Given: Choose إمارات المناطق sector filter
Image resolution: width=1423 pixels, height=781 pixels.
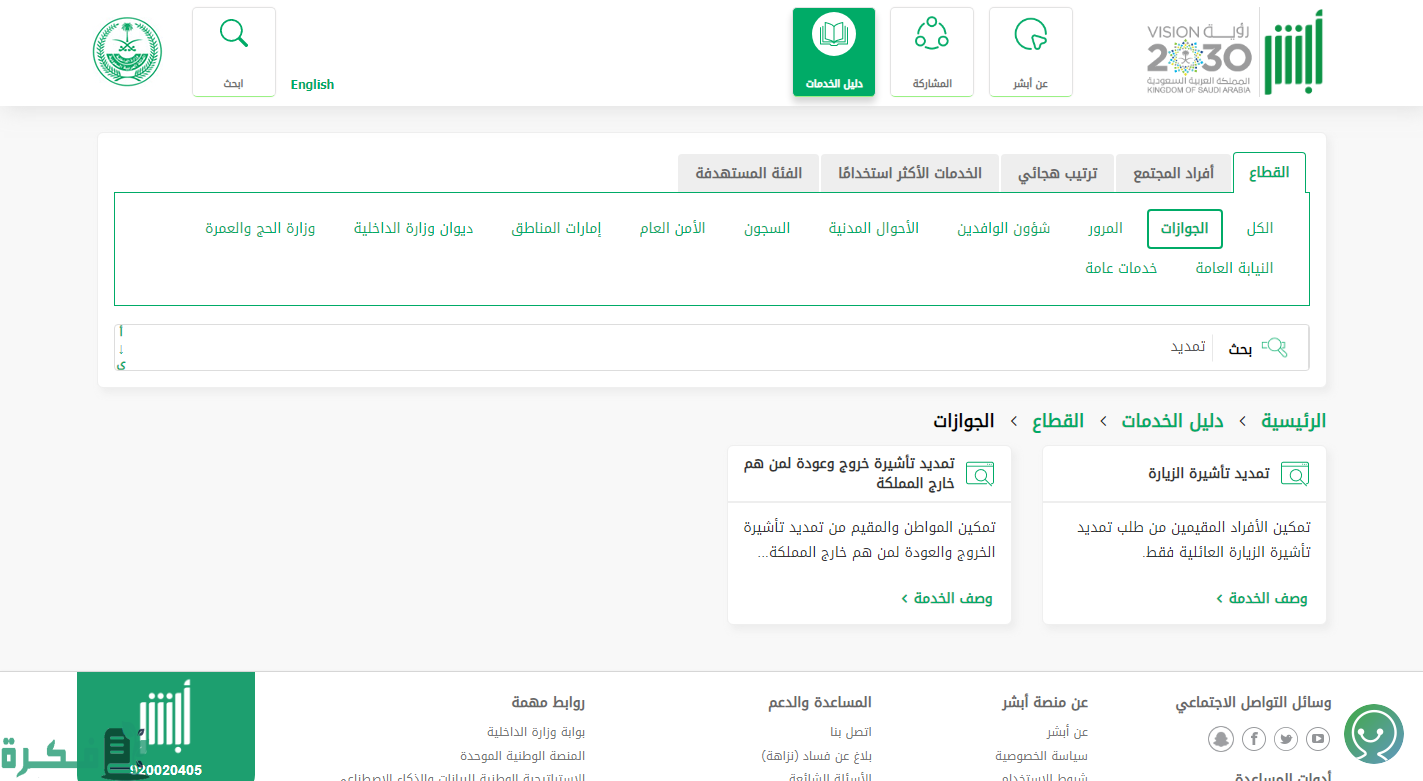Looking at the screenshot, I should 556,228.
